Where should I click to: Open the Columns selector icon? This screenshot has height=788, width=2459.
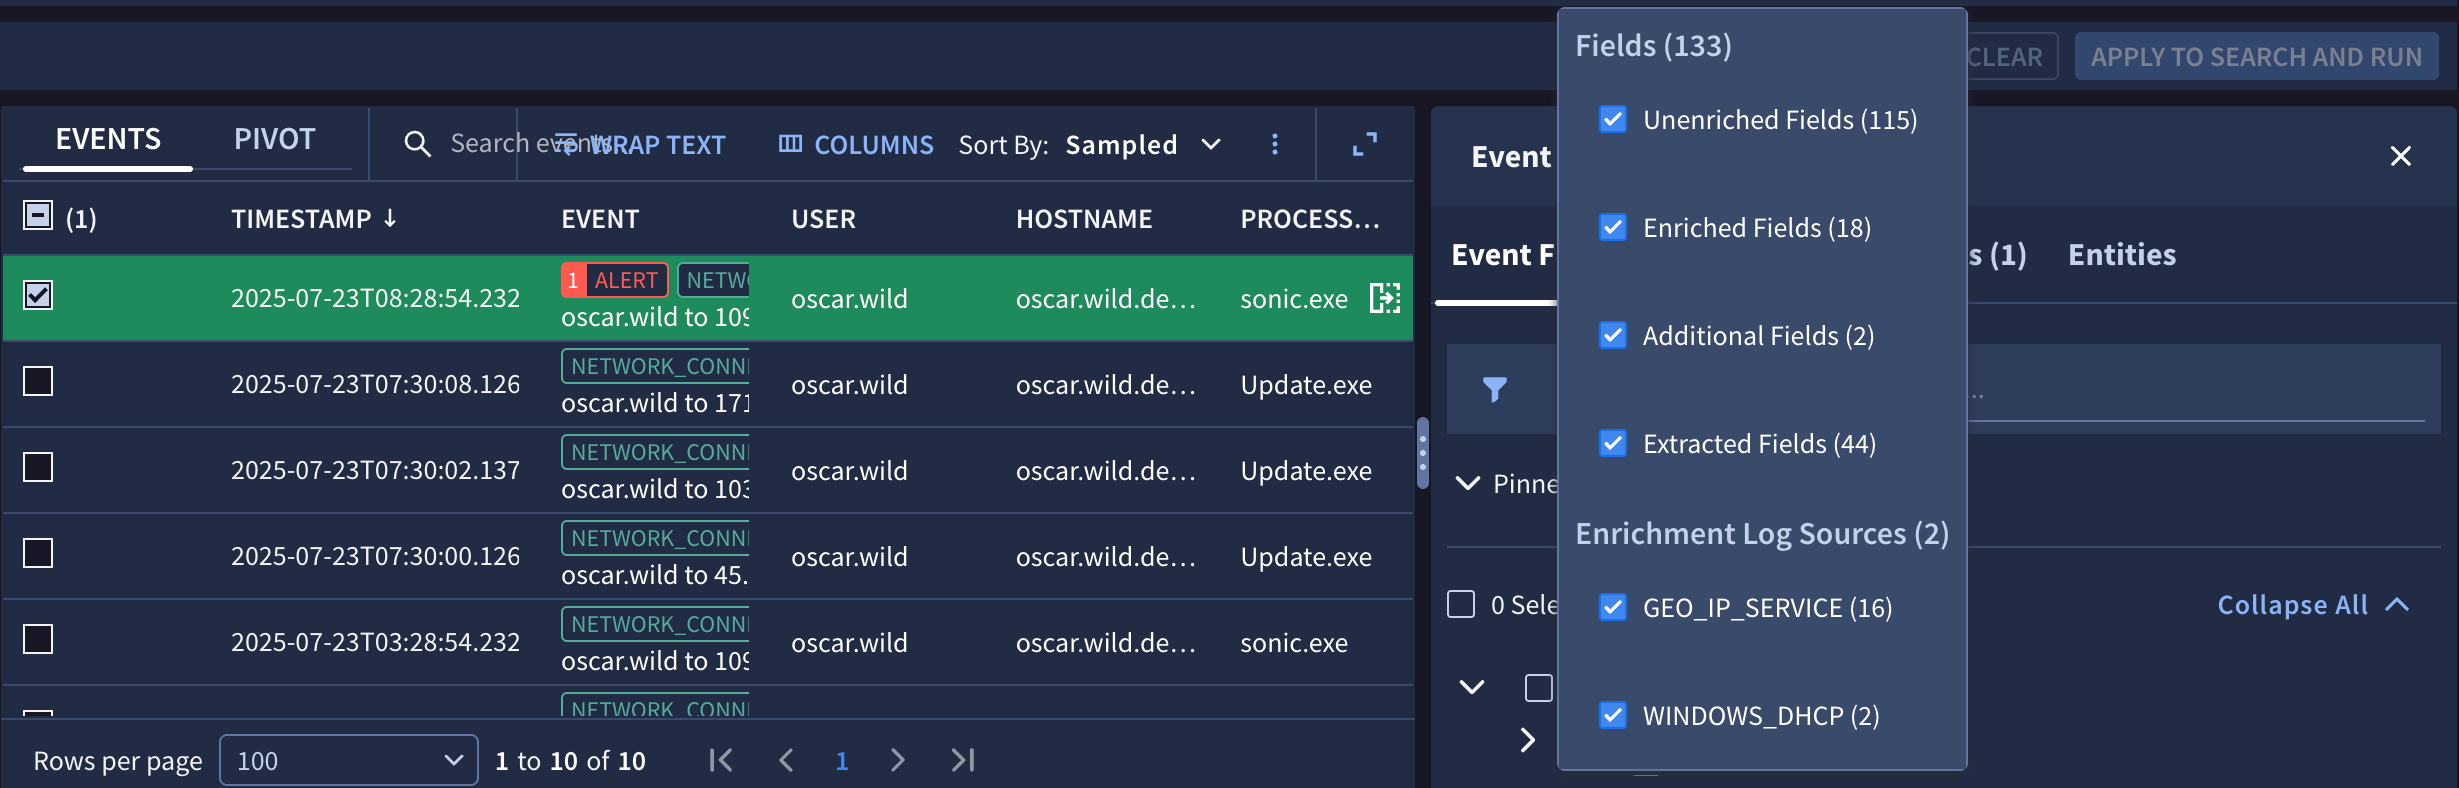click(792, 144)
